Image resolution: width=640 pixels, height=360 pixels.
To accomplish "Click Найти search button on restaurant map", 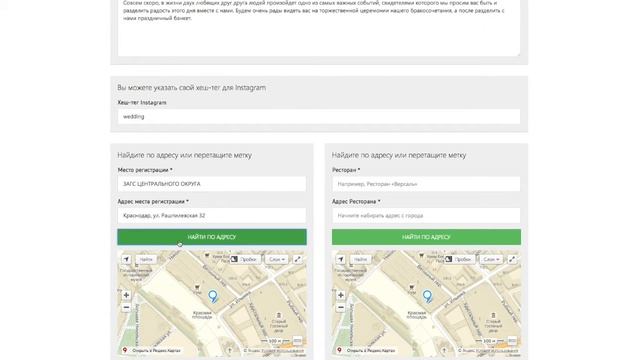I will tap(360, 259).
